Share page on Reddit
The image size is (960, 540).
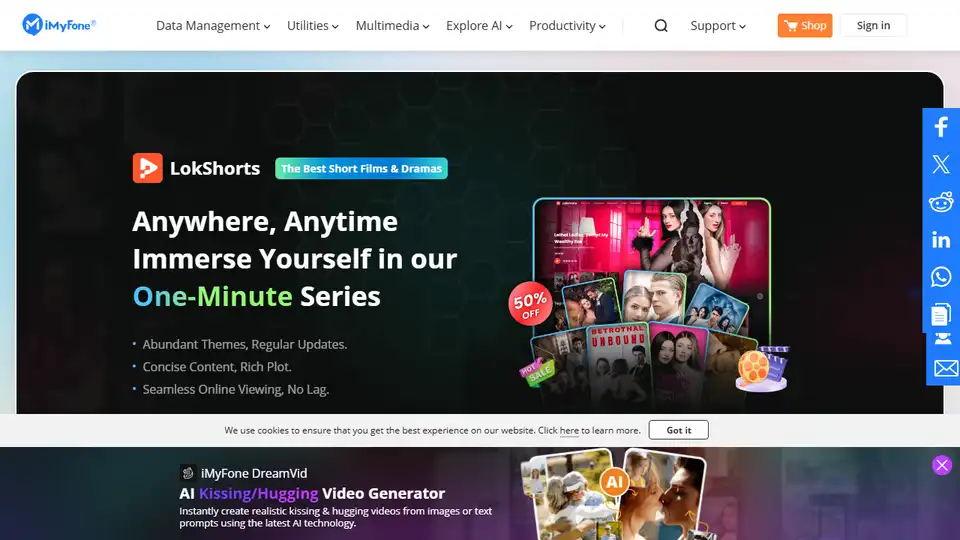pos(941,202)
